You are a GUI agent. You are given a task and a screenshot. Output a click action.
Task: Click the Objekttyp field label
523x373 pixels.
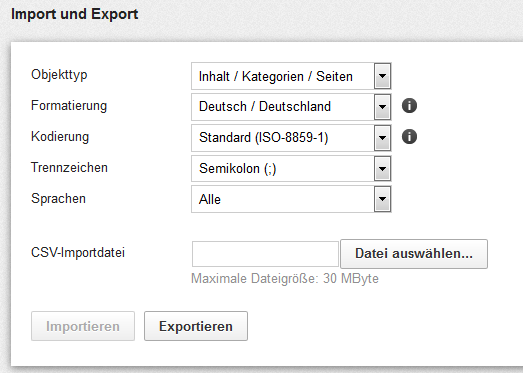[x=59, y=75]
